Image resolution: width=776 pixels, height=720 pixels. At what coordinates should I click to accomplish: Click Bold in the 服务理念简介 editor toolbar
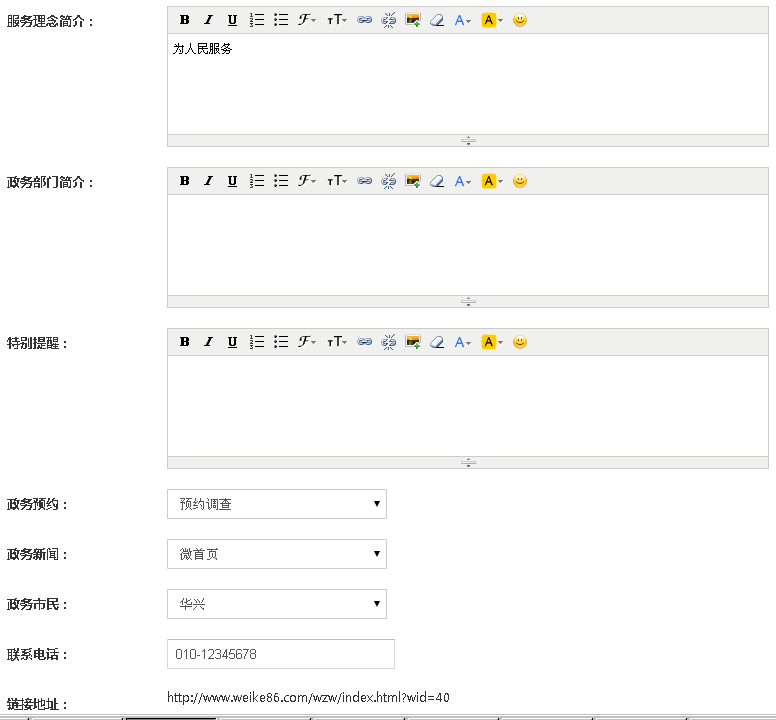[184, 20]
